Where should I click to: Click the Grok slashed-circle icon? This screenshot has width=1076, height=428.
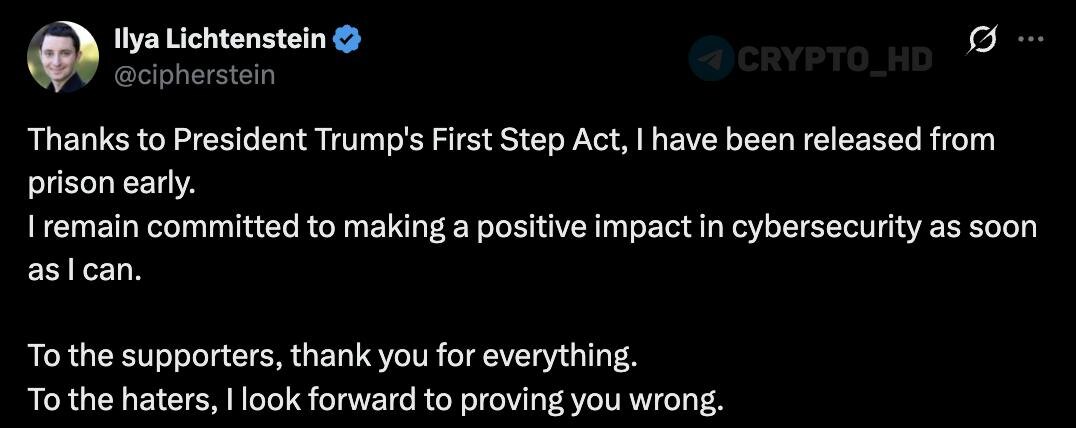pos(982,40)
